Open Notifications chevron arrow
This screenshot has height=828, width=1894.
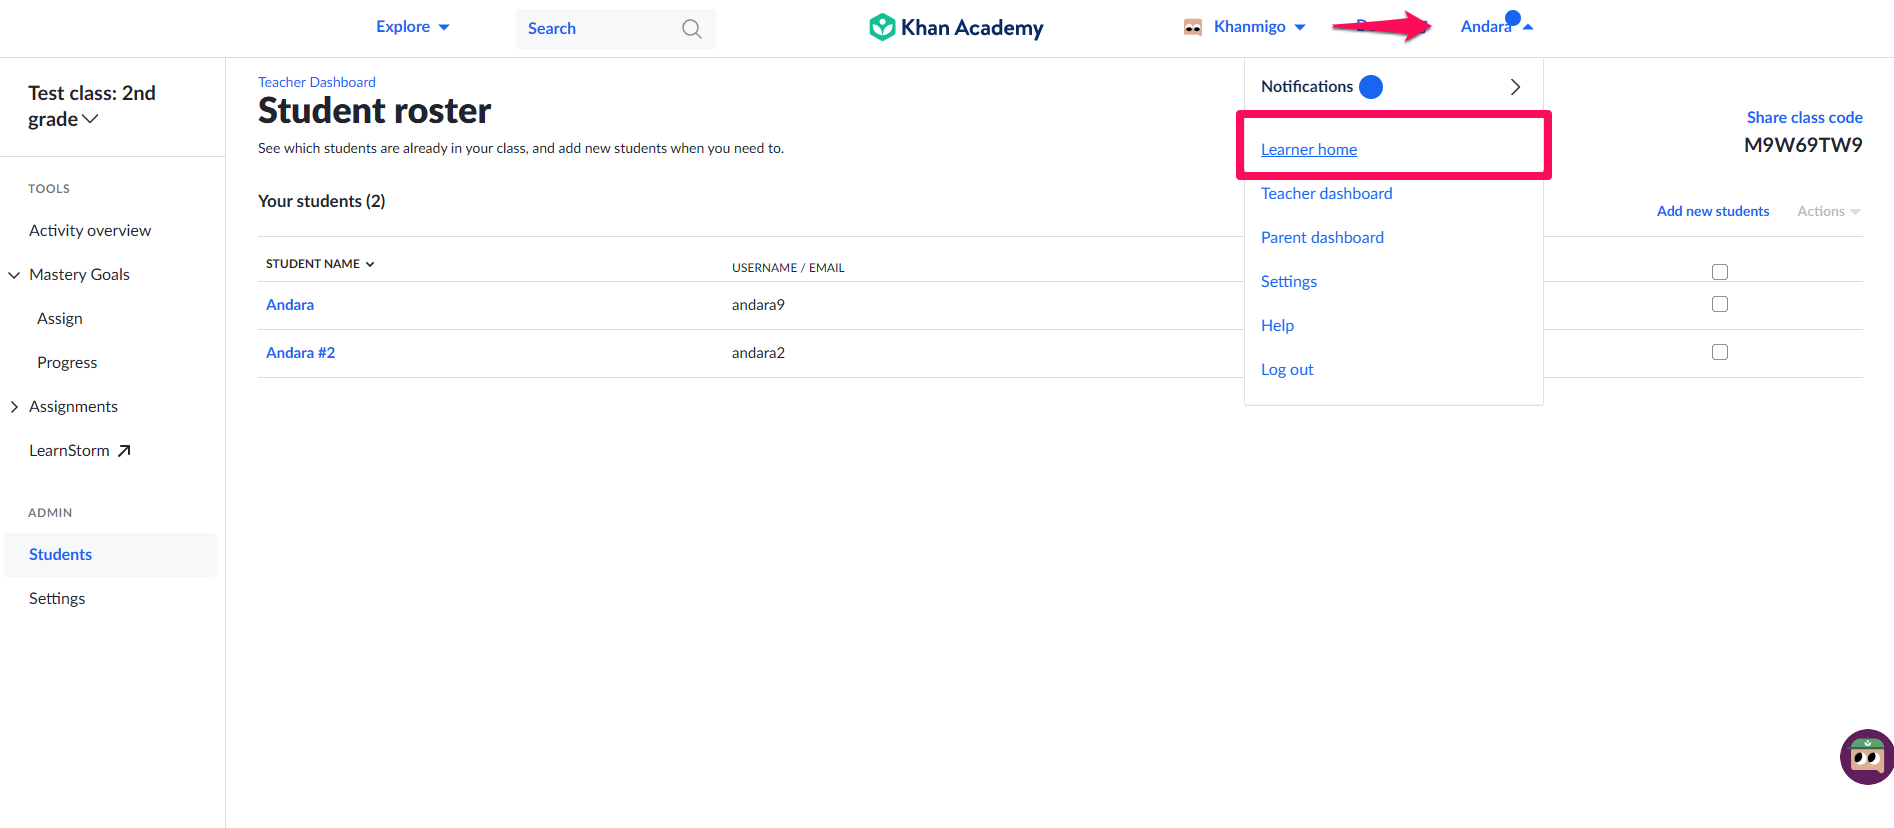(x=1515, y=87)
